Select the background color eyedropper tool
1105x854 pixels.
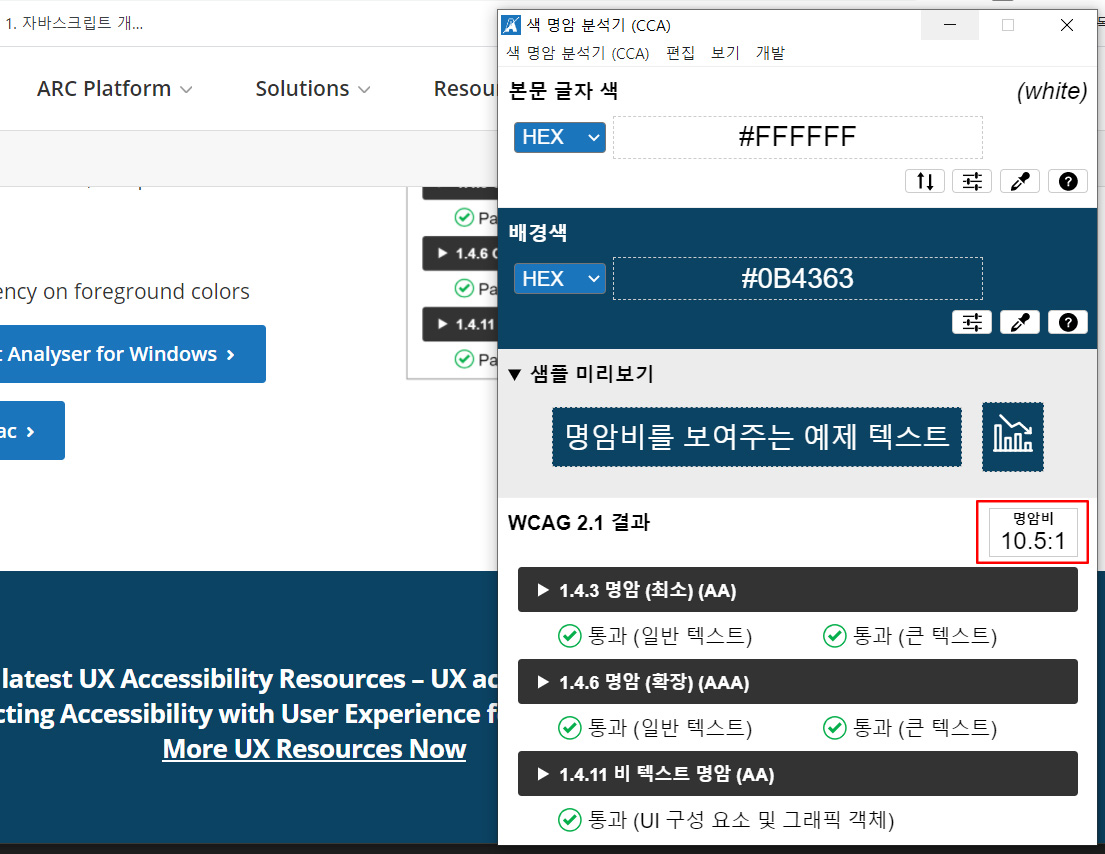(1019, 322)
